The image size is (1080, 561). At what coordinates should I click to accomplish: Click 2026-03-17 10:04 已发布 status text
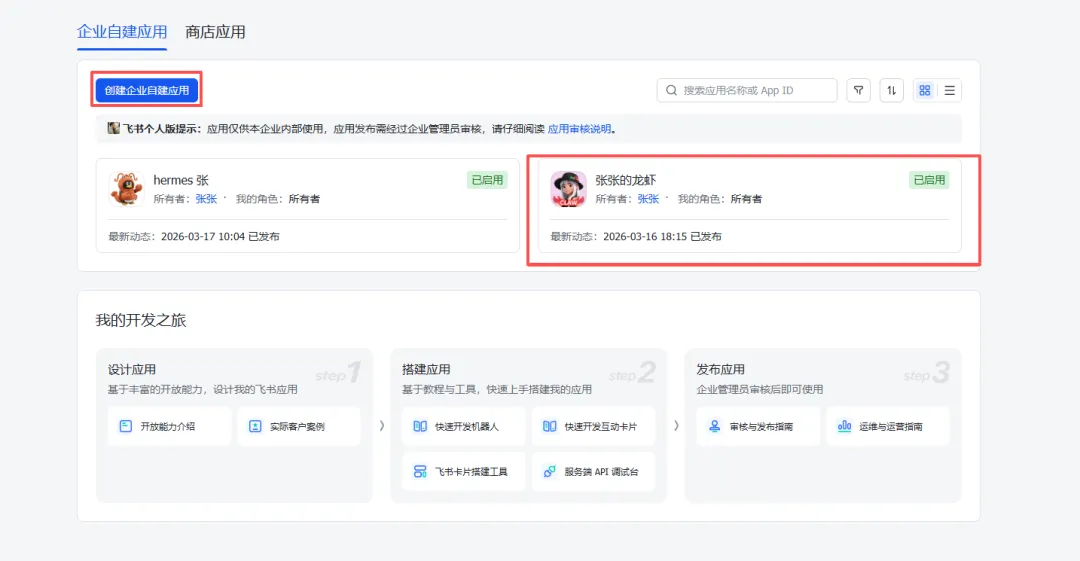(x=220, y=236)
